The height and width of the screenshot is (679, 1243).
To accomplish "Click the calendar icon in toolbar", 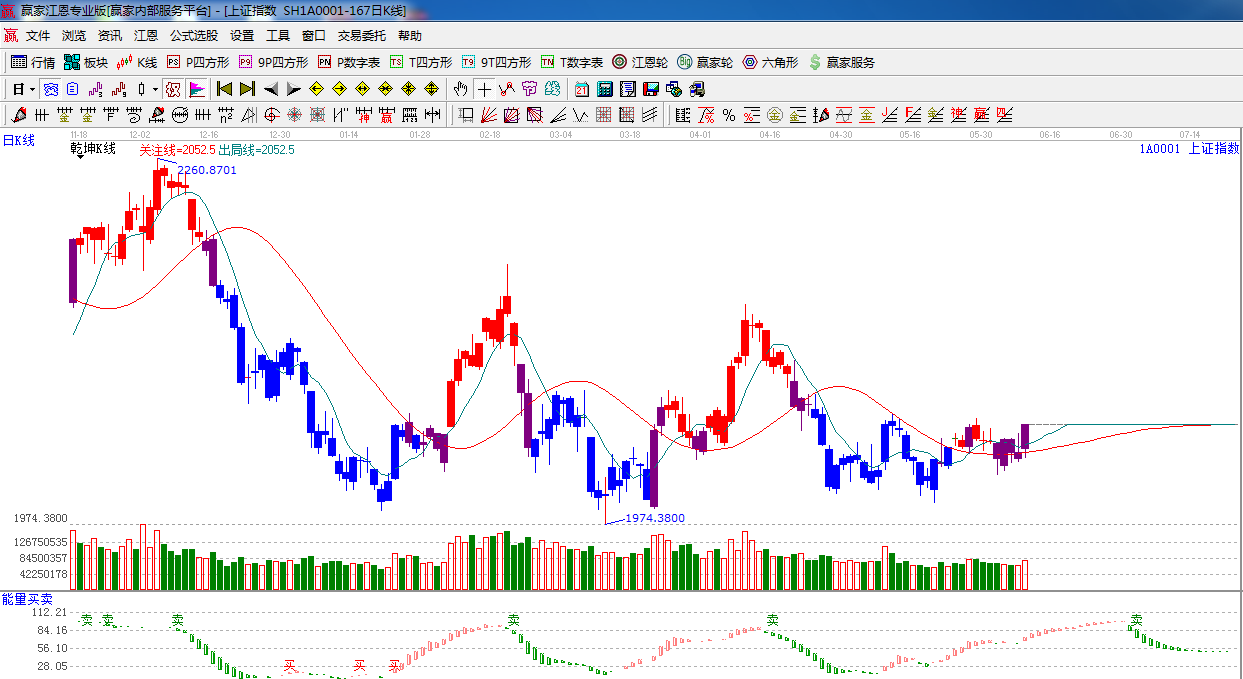I will [x=581, y=89].
